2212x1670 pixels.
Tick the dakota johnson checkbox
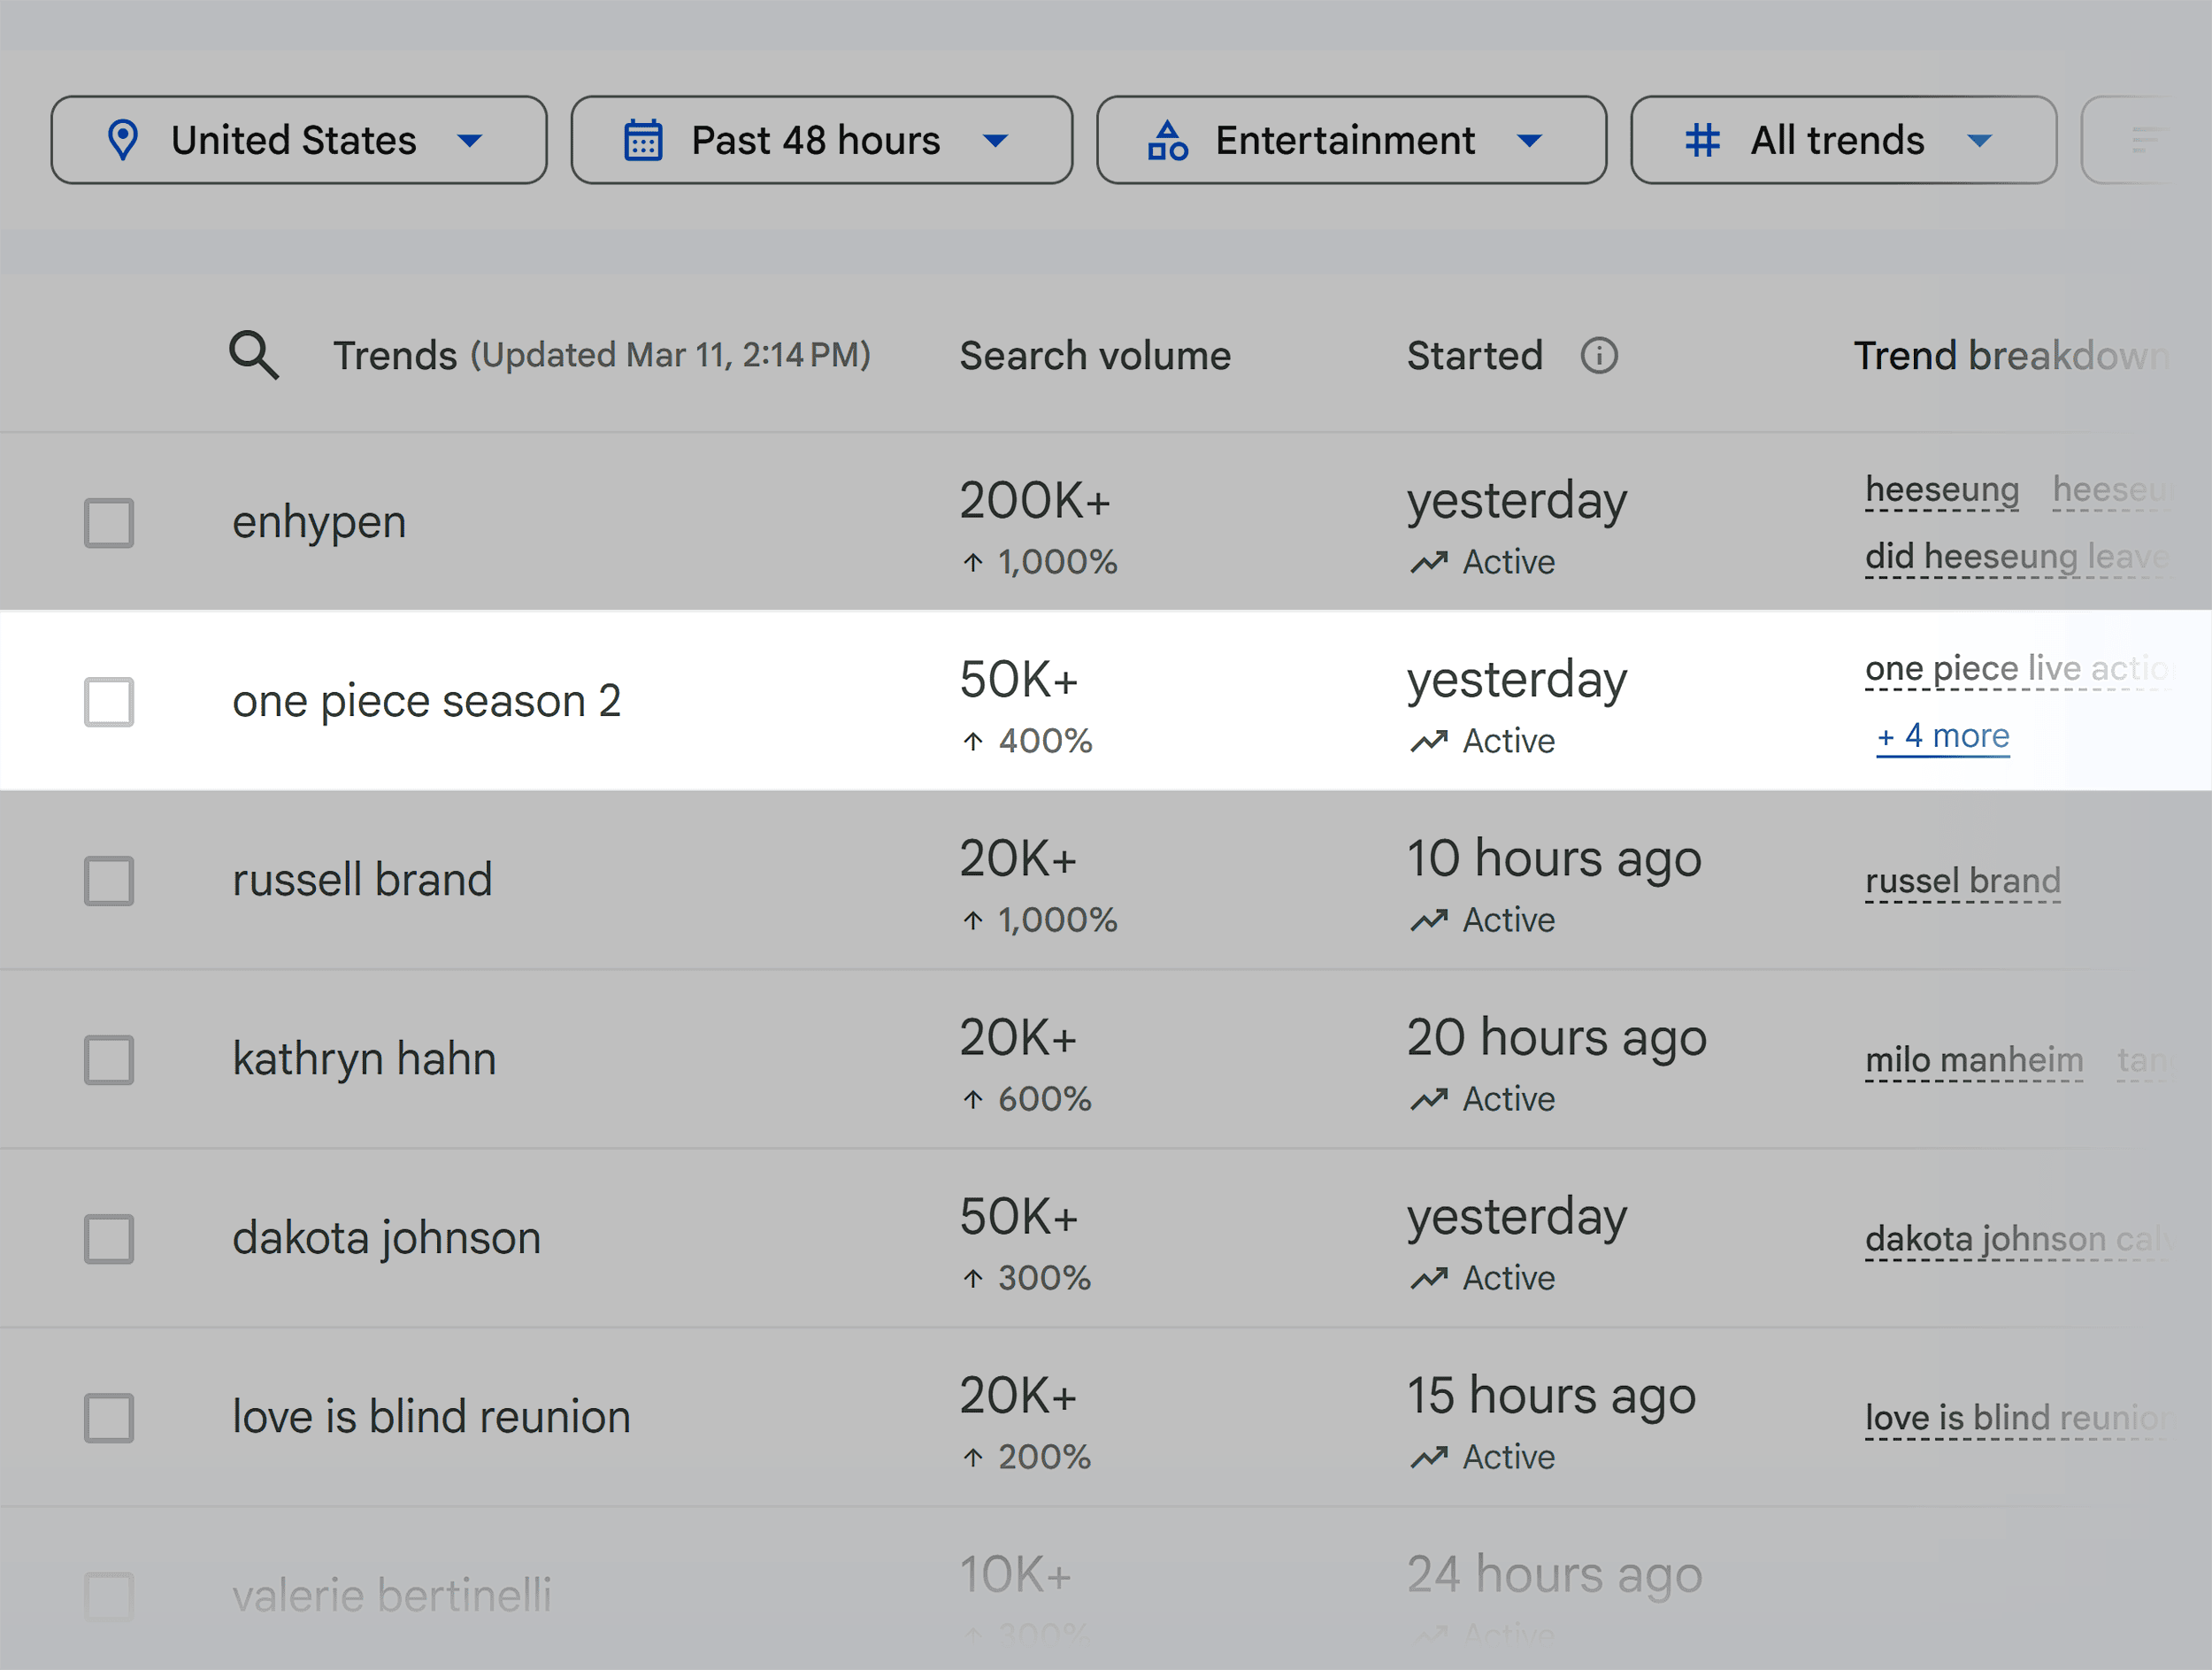(x=109, y=1239)
